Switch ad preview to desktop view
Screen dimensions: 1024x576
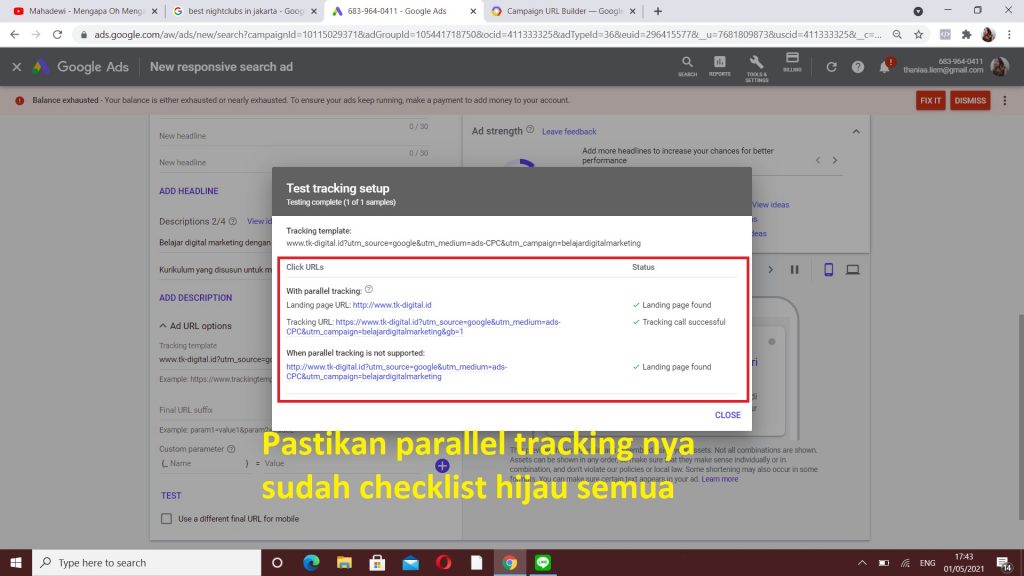coord(853,269)
